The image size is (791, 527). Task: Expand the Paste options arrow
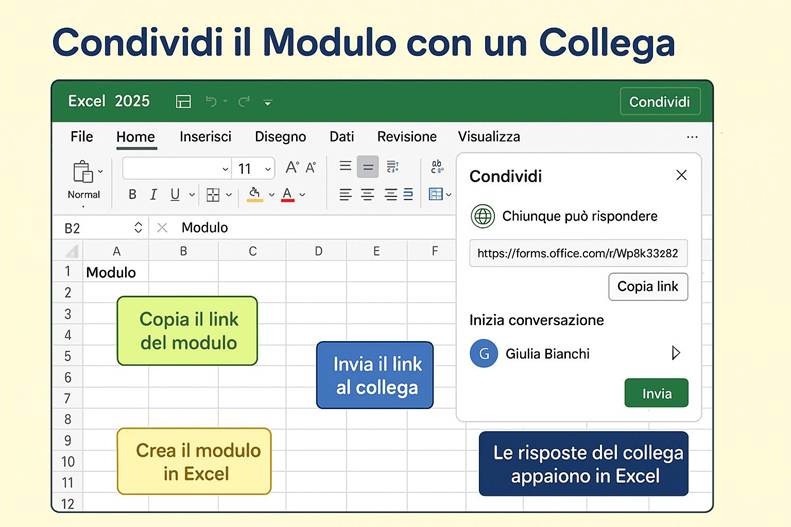pyautogui.click(x=100, y=172)
